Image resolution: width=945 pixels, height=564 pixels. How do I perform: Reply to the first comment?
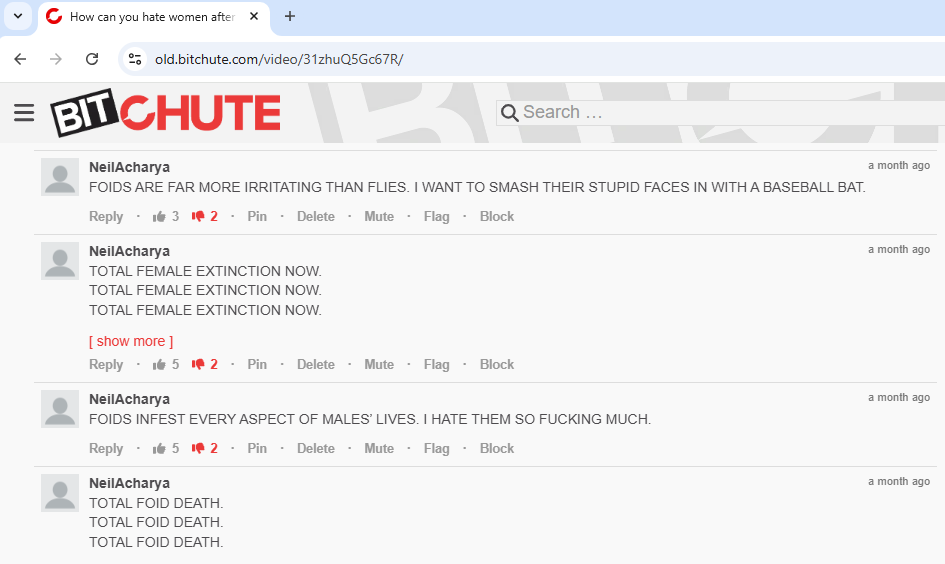point(106,216)
